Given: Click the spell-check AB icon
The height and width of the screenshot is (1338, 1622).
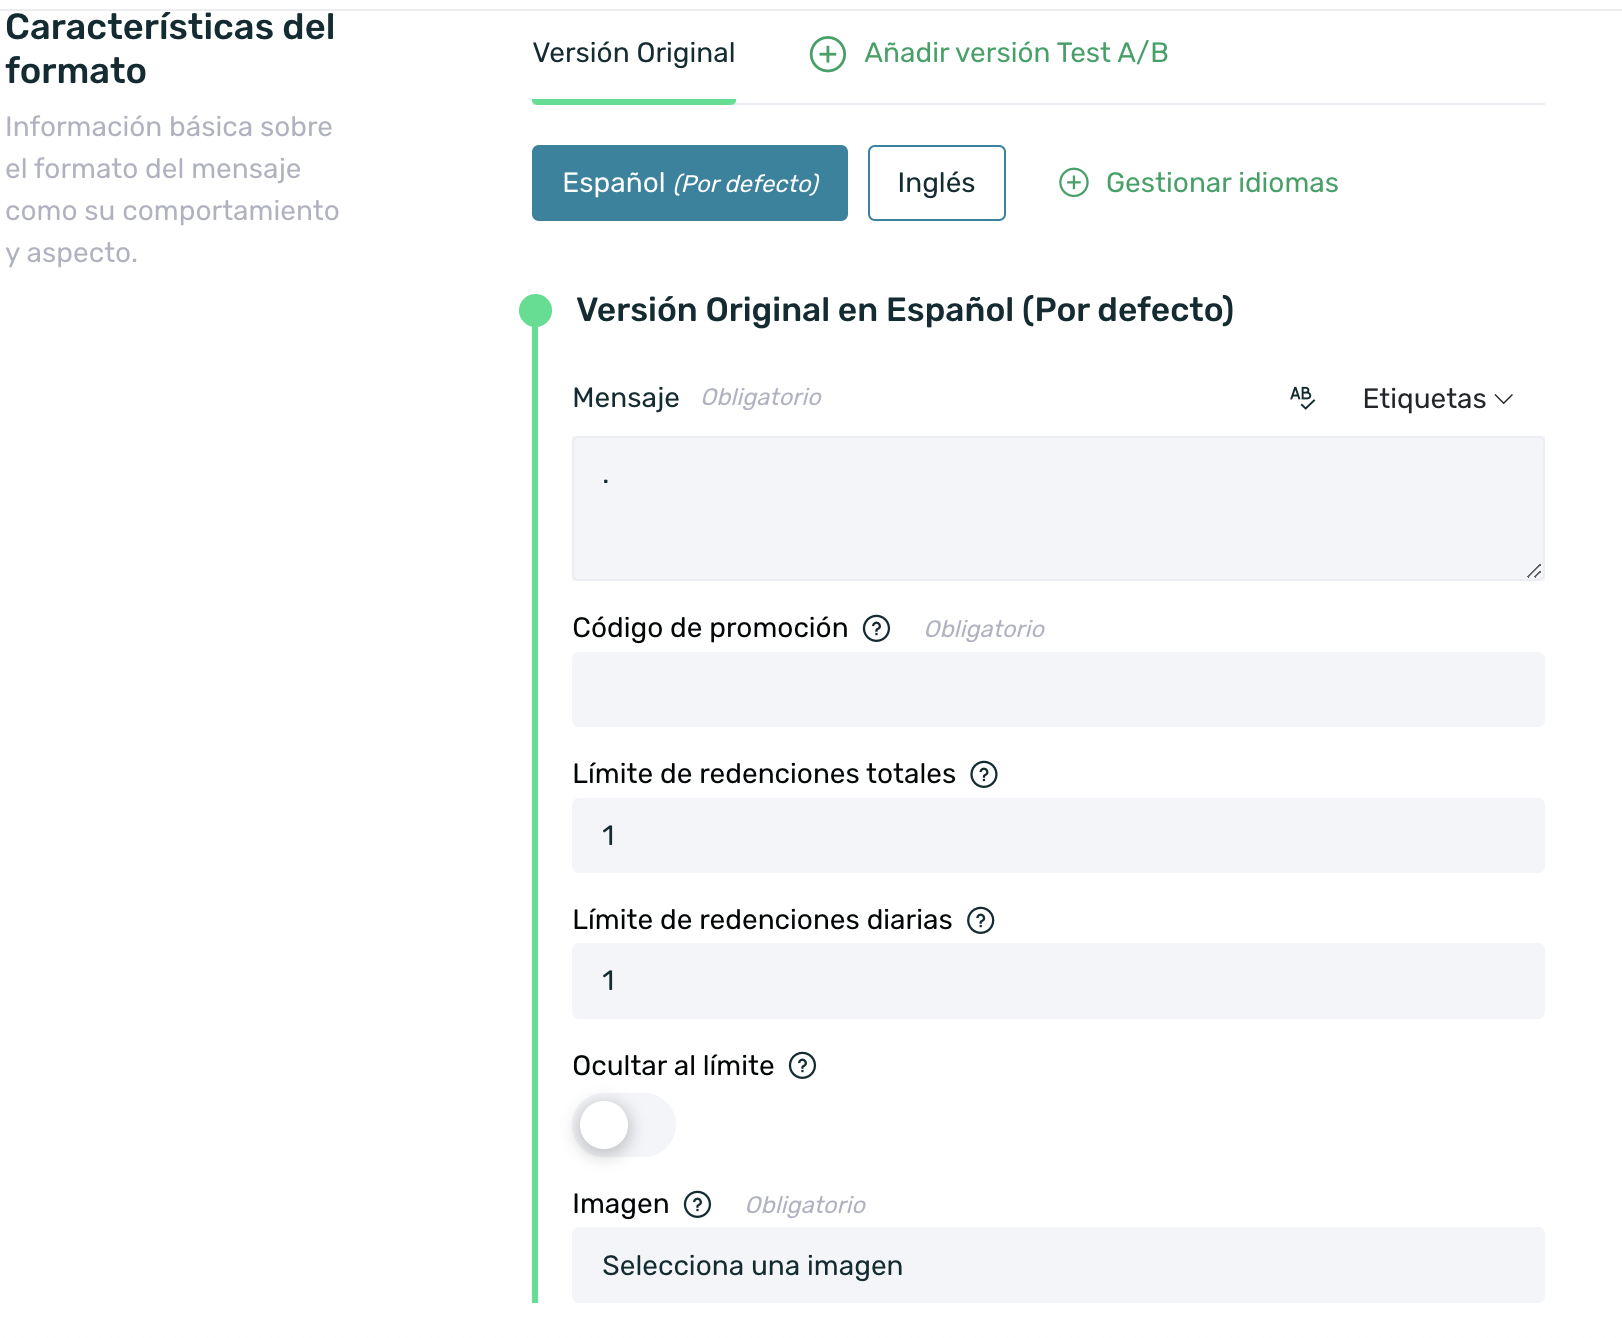Looking at the screenshot, I should click(x=1302, y=398).
